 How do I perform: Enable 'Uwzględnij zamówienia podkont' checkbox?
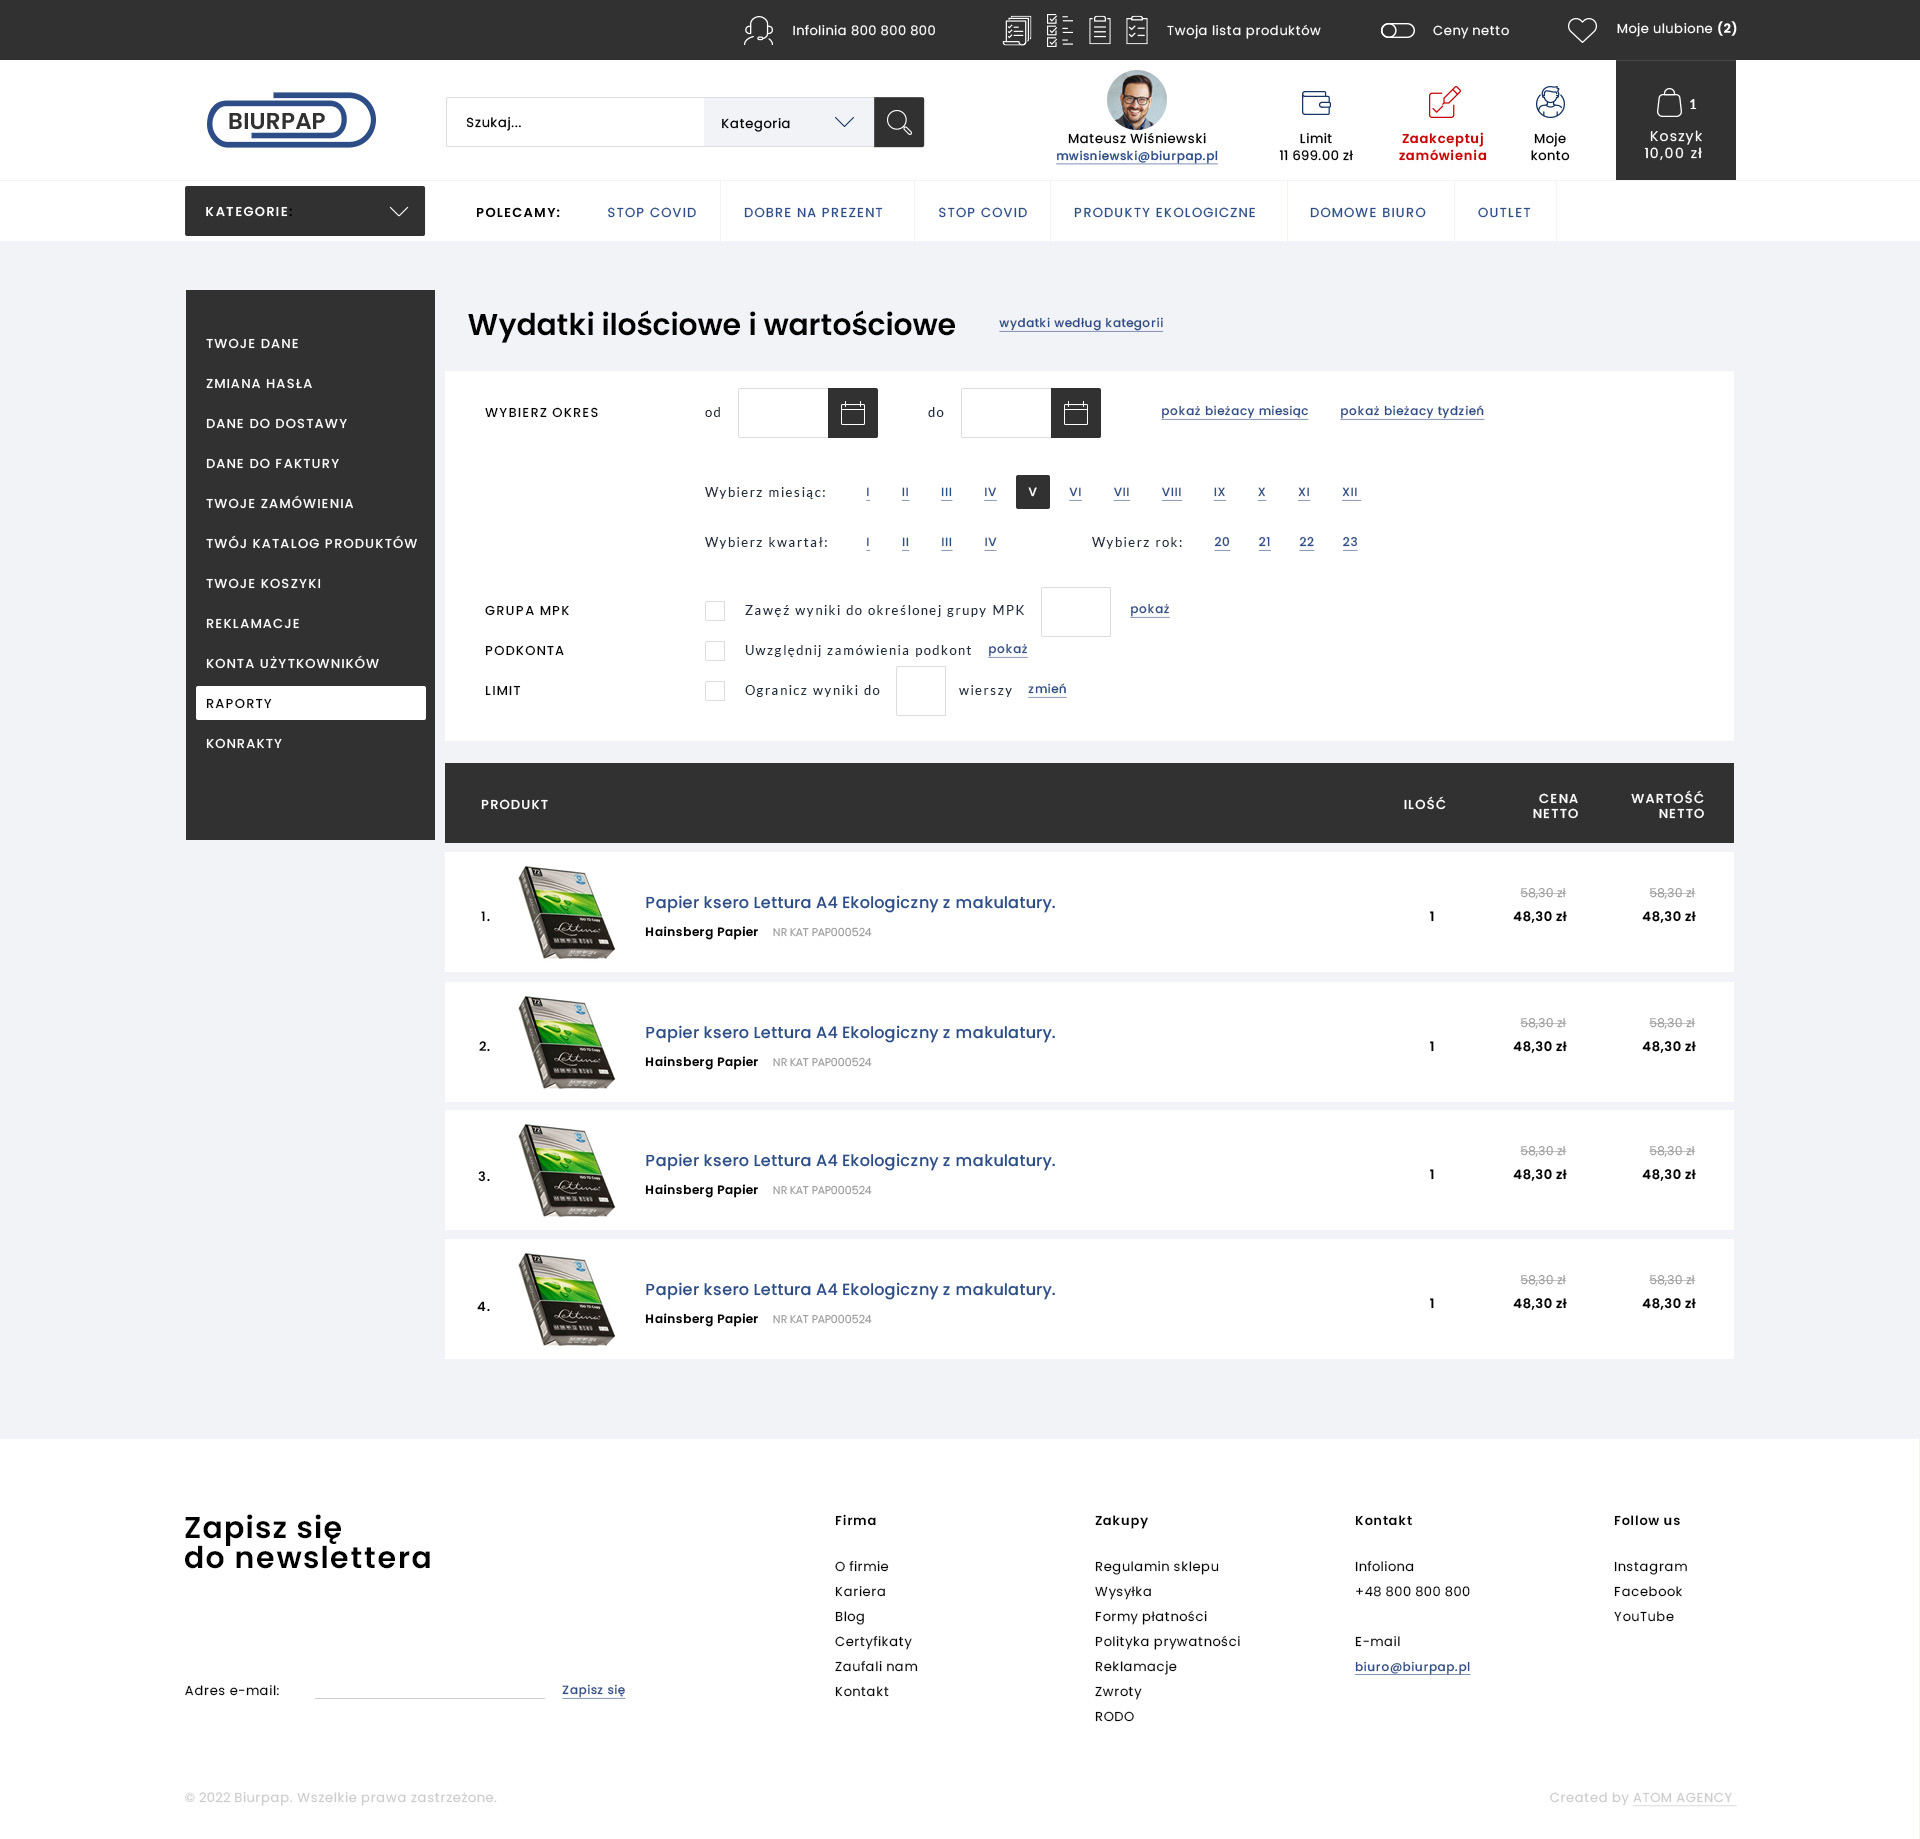[x=714, y=651]
